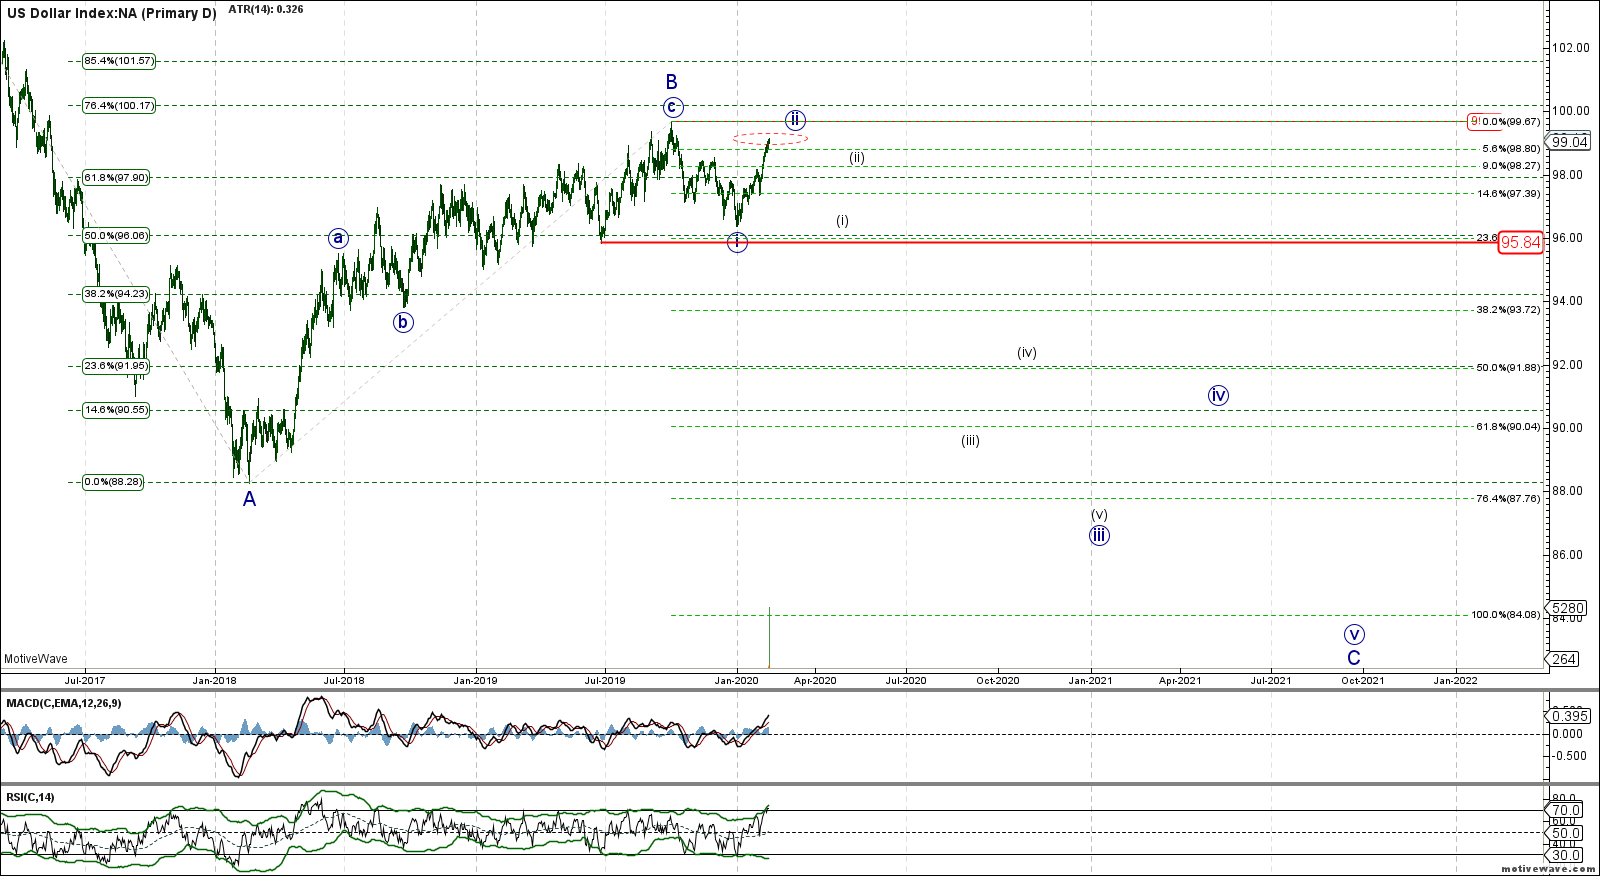This screenshot has width=1600, height=876.
Task: Click the 70.0 RSI level tag
Action: (1566, 810)
